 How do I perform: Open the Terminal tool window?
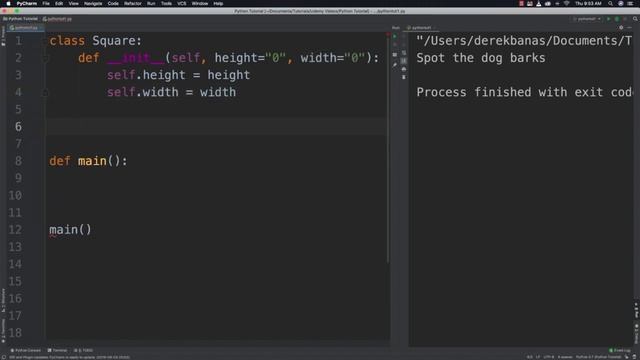58,350
